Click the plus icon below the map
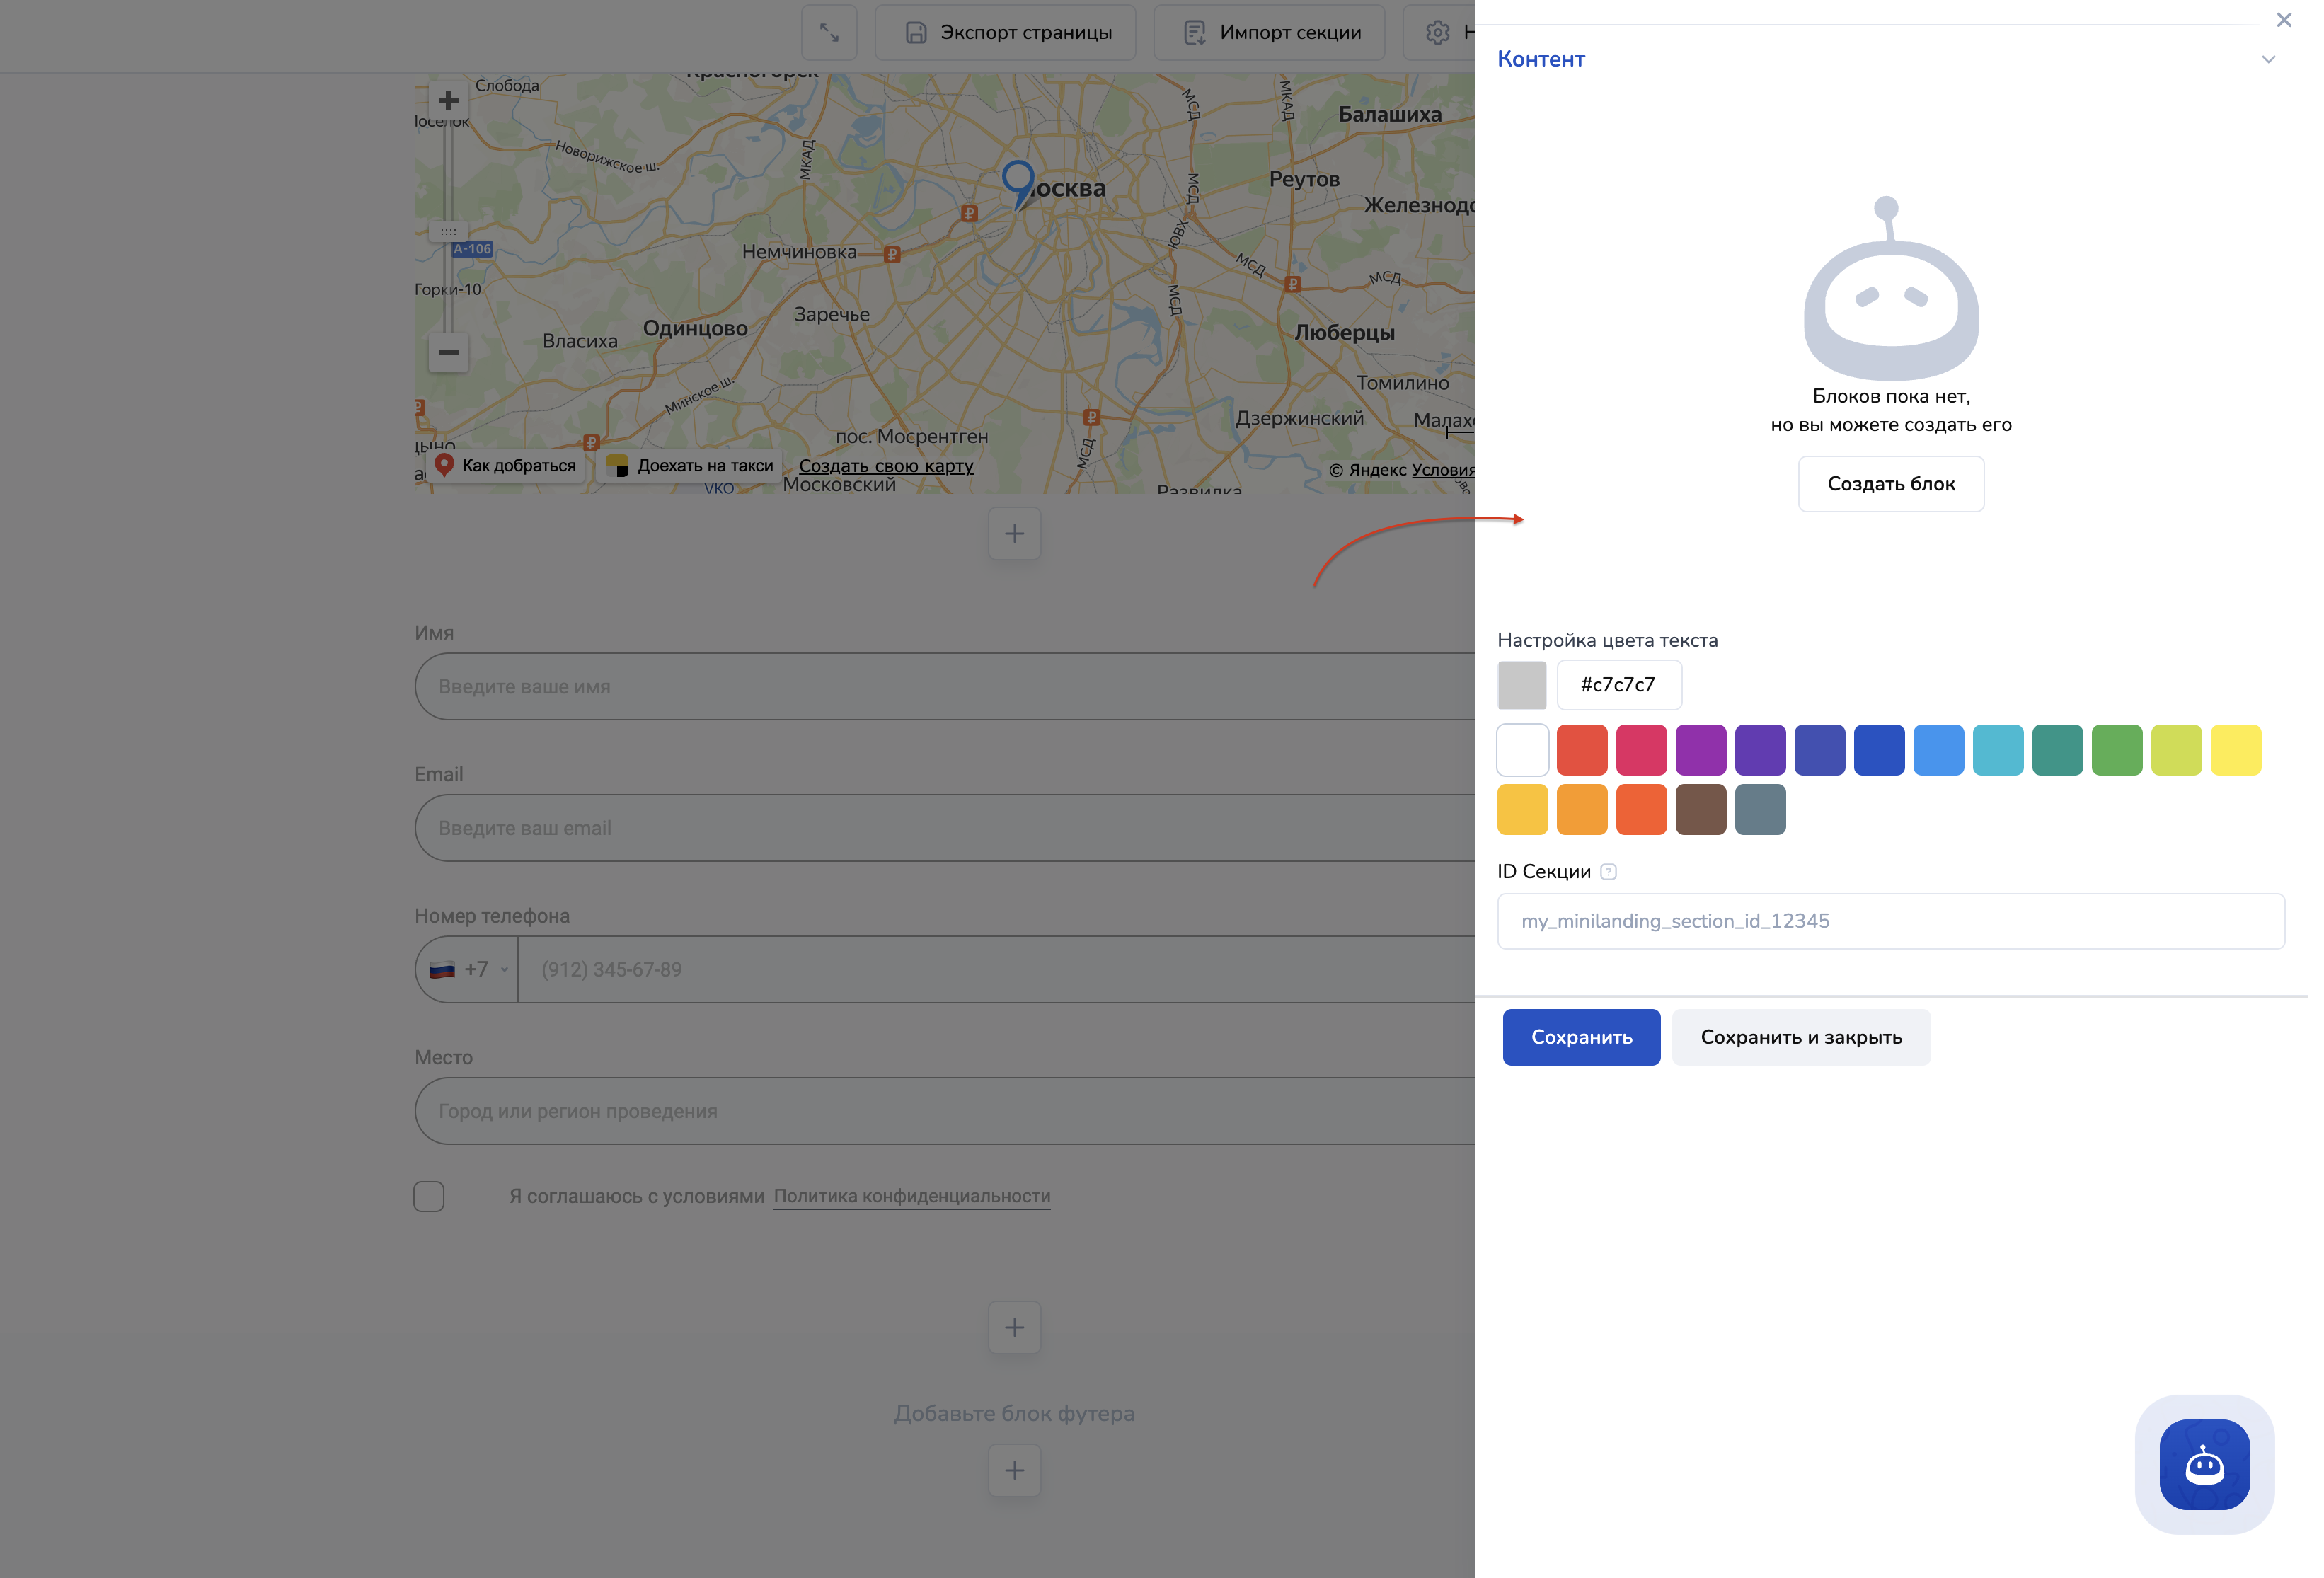This screenshot has height=1578, width=2324. [1014, 533]
